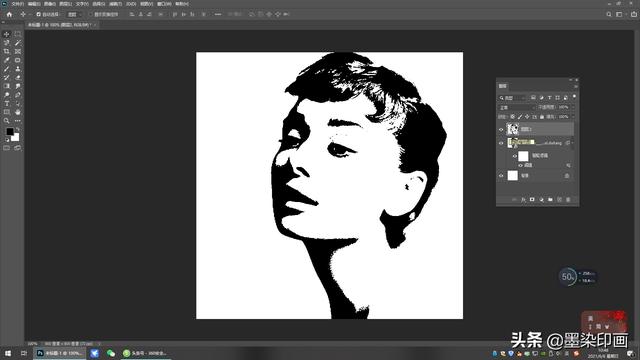This screenshot has height=360, width=640.
Task: Swap foreground and background colors icon
Action: pos(18,129)
